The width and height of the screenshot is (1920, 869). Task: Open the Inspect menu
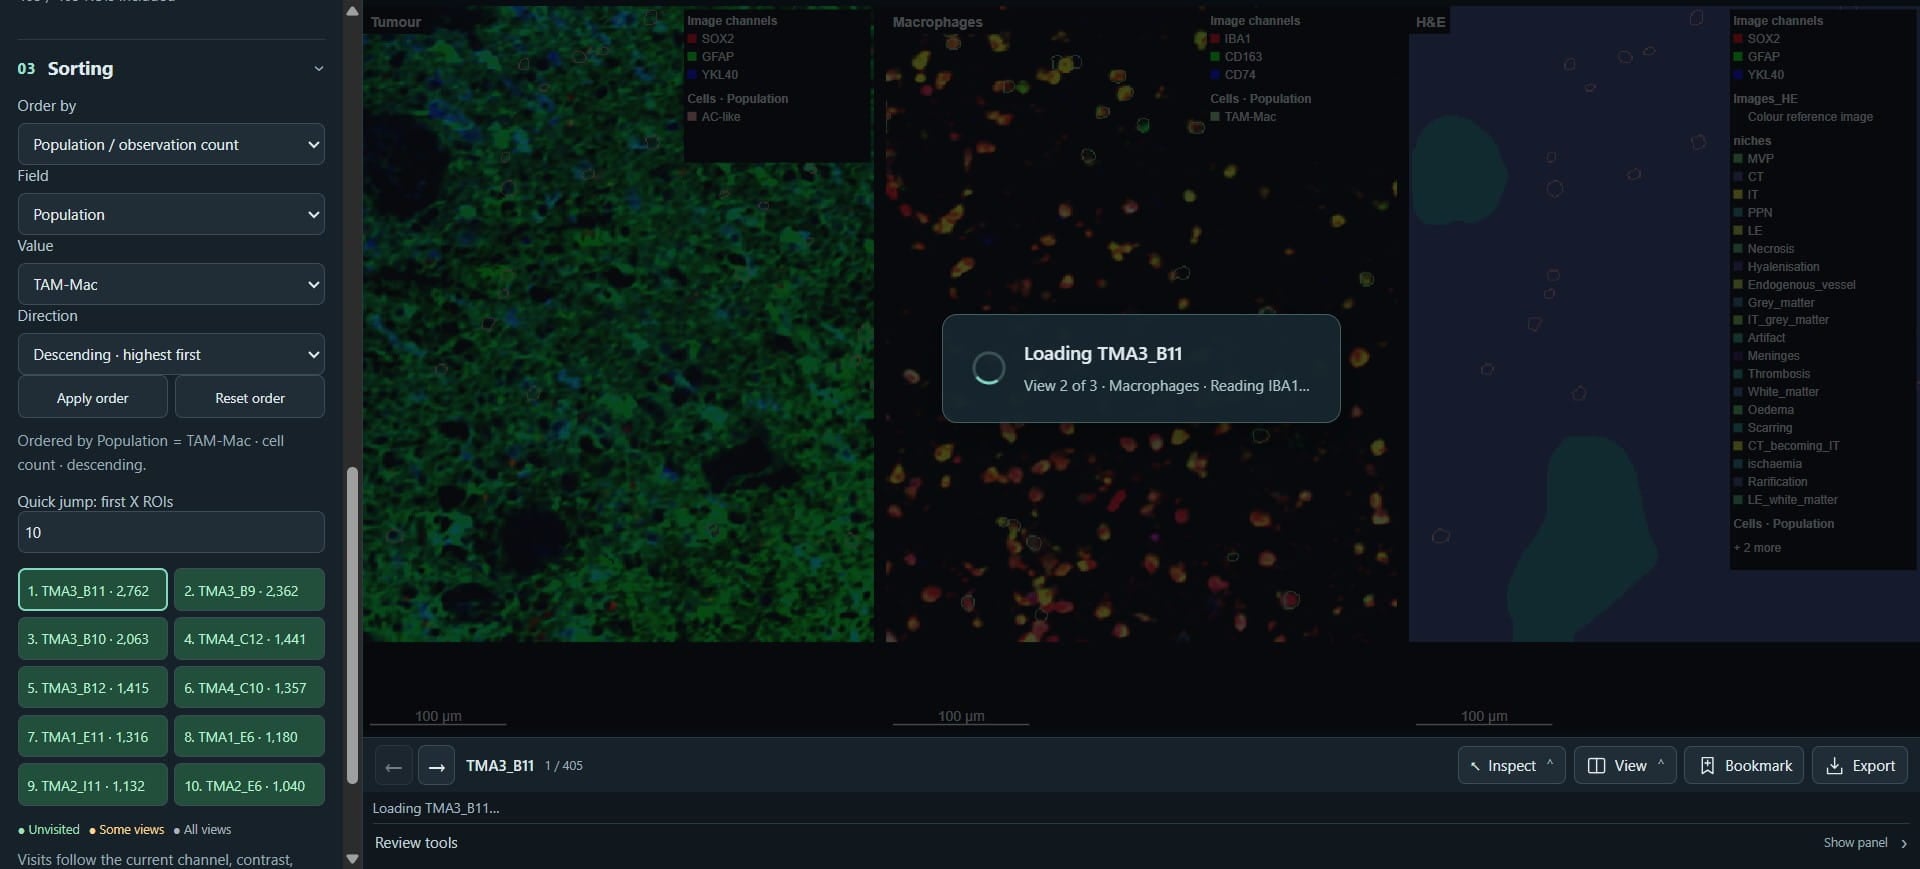[1511, 765]
